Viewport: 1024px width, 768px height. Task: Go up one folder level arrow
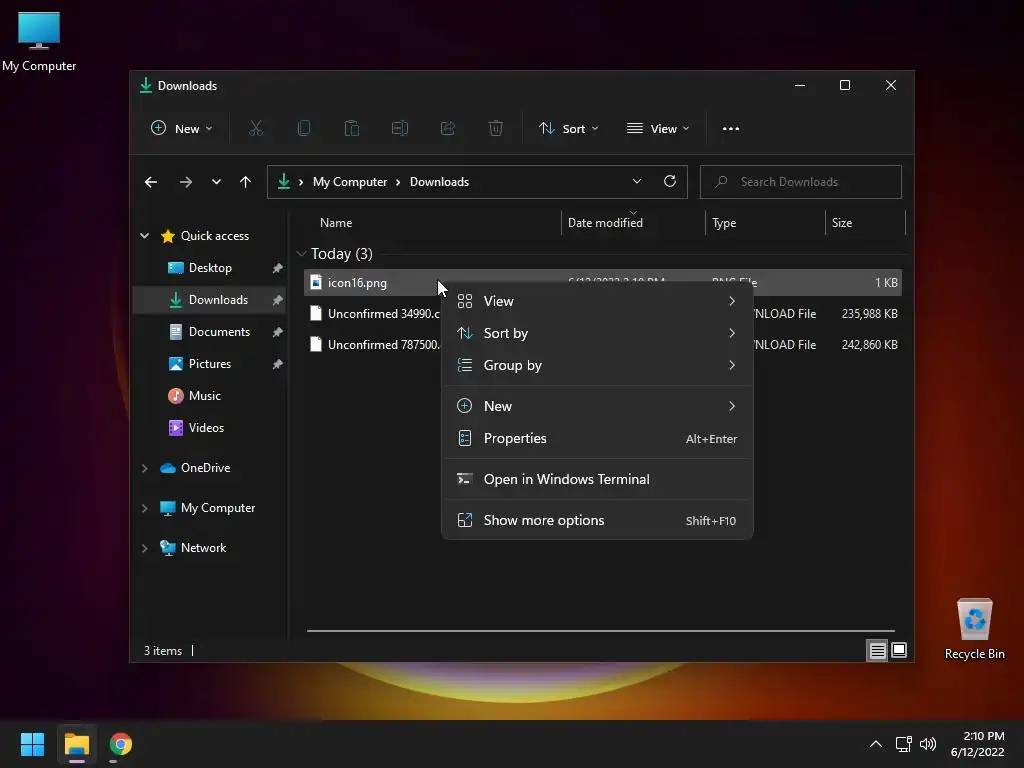point(246,182)
